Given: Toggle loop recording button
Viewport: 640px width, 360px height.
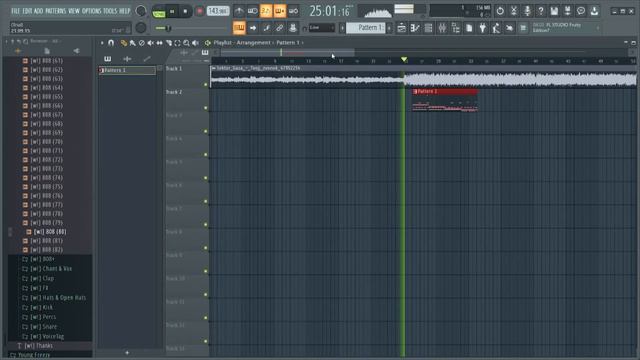Looking at the screenshot, I should point(293,11).
